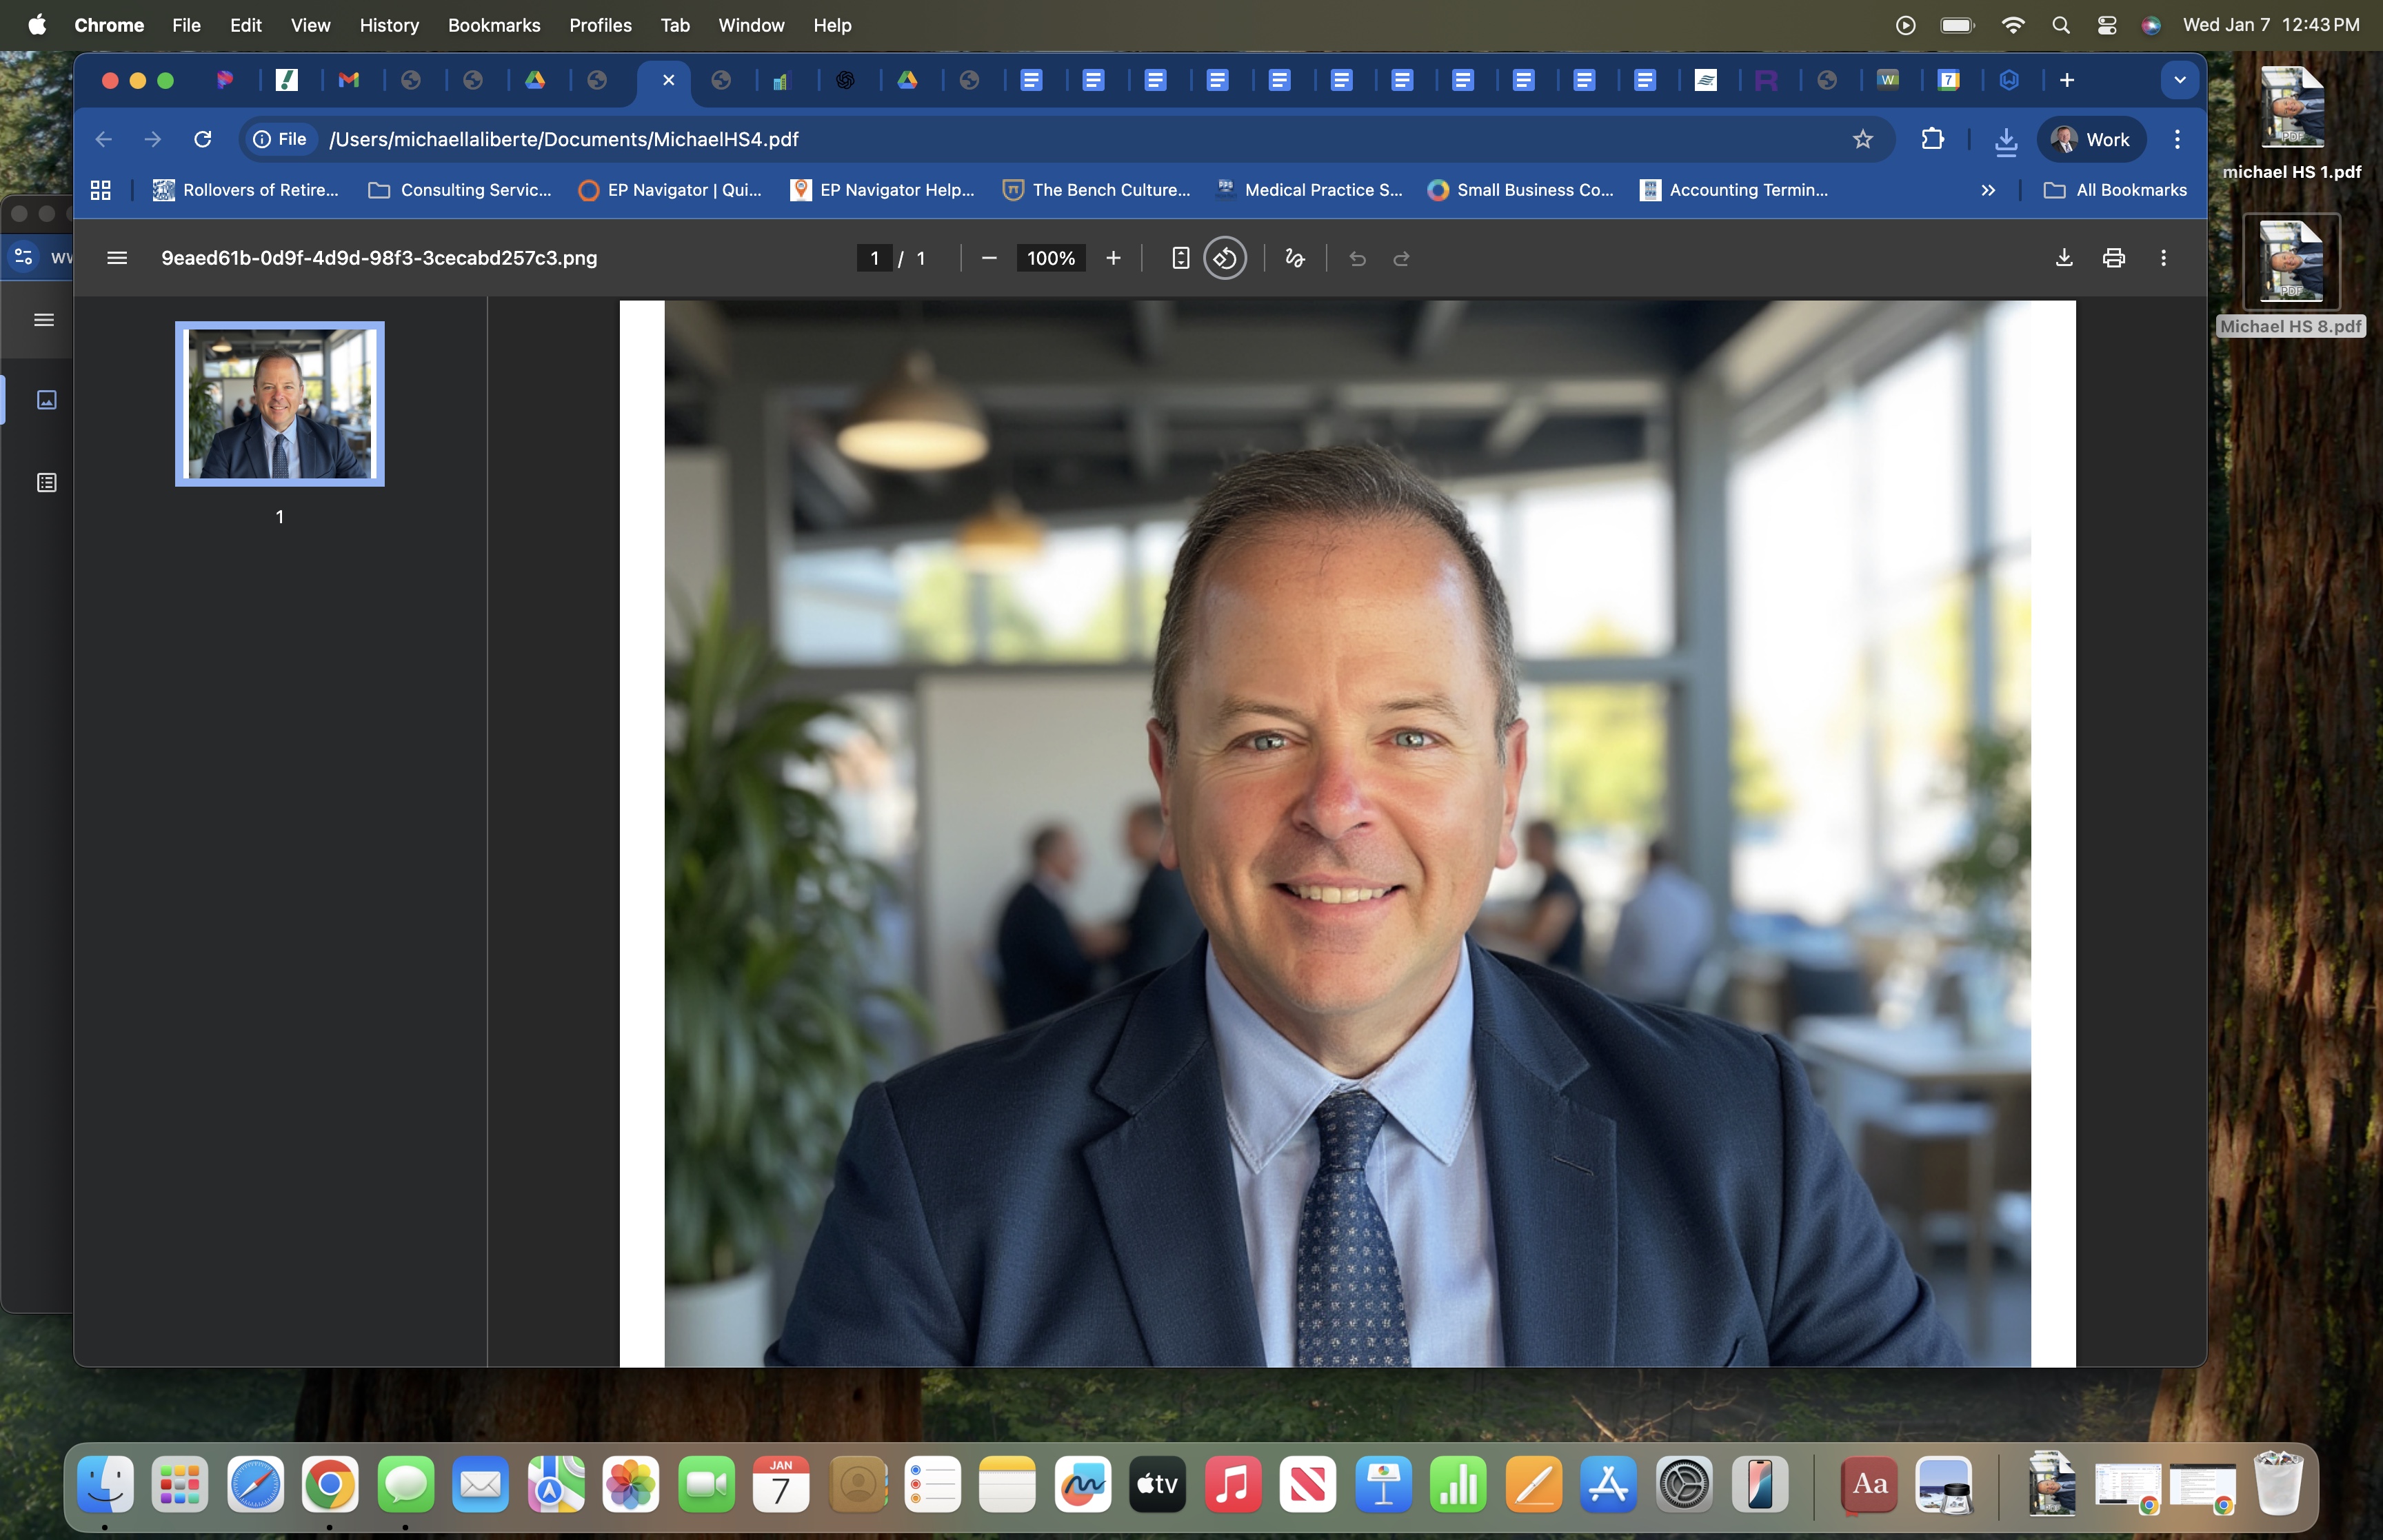Toggle the PDF sidebar menu
Image resolution: width=2383 pixels, height=1540 pixels.
117,258
